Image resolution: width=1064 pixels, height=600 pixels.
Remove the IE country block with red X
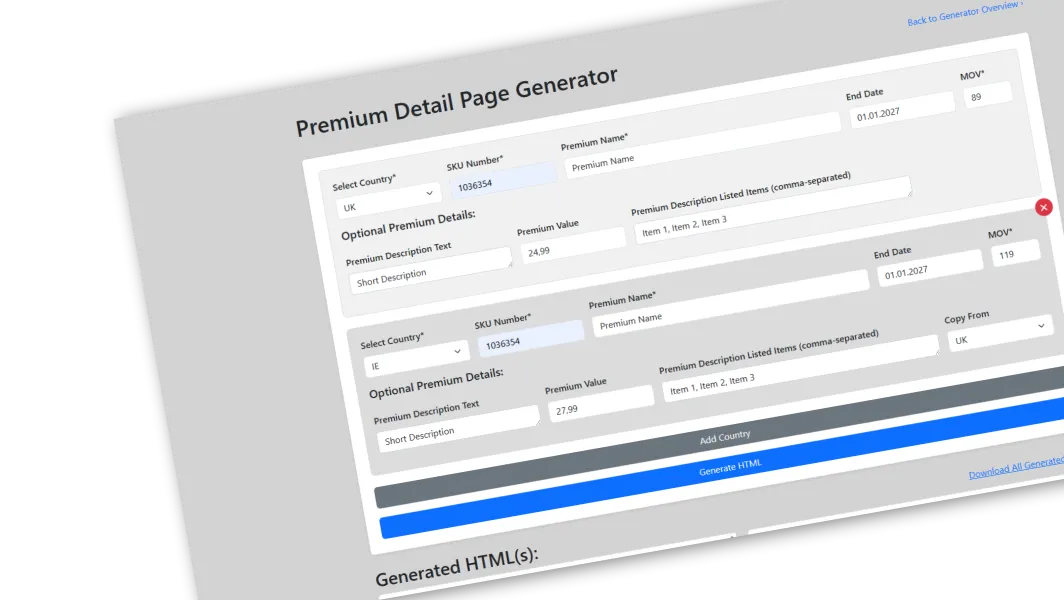coord(1044,207)
